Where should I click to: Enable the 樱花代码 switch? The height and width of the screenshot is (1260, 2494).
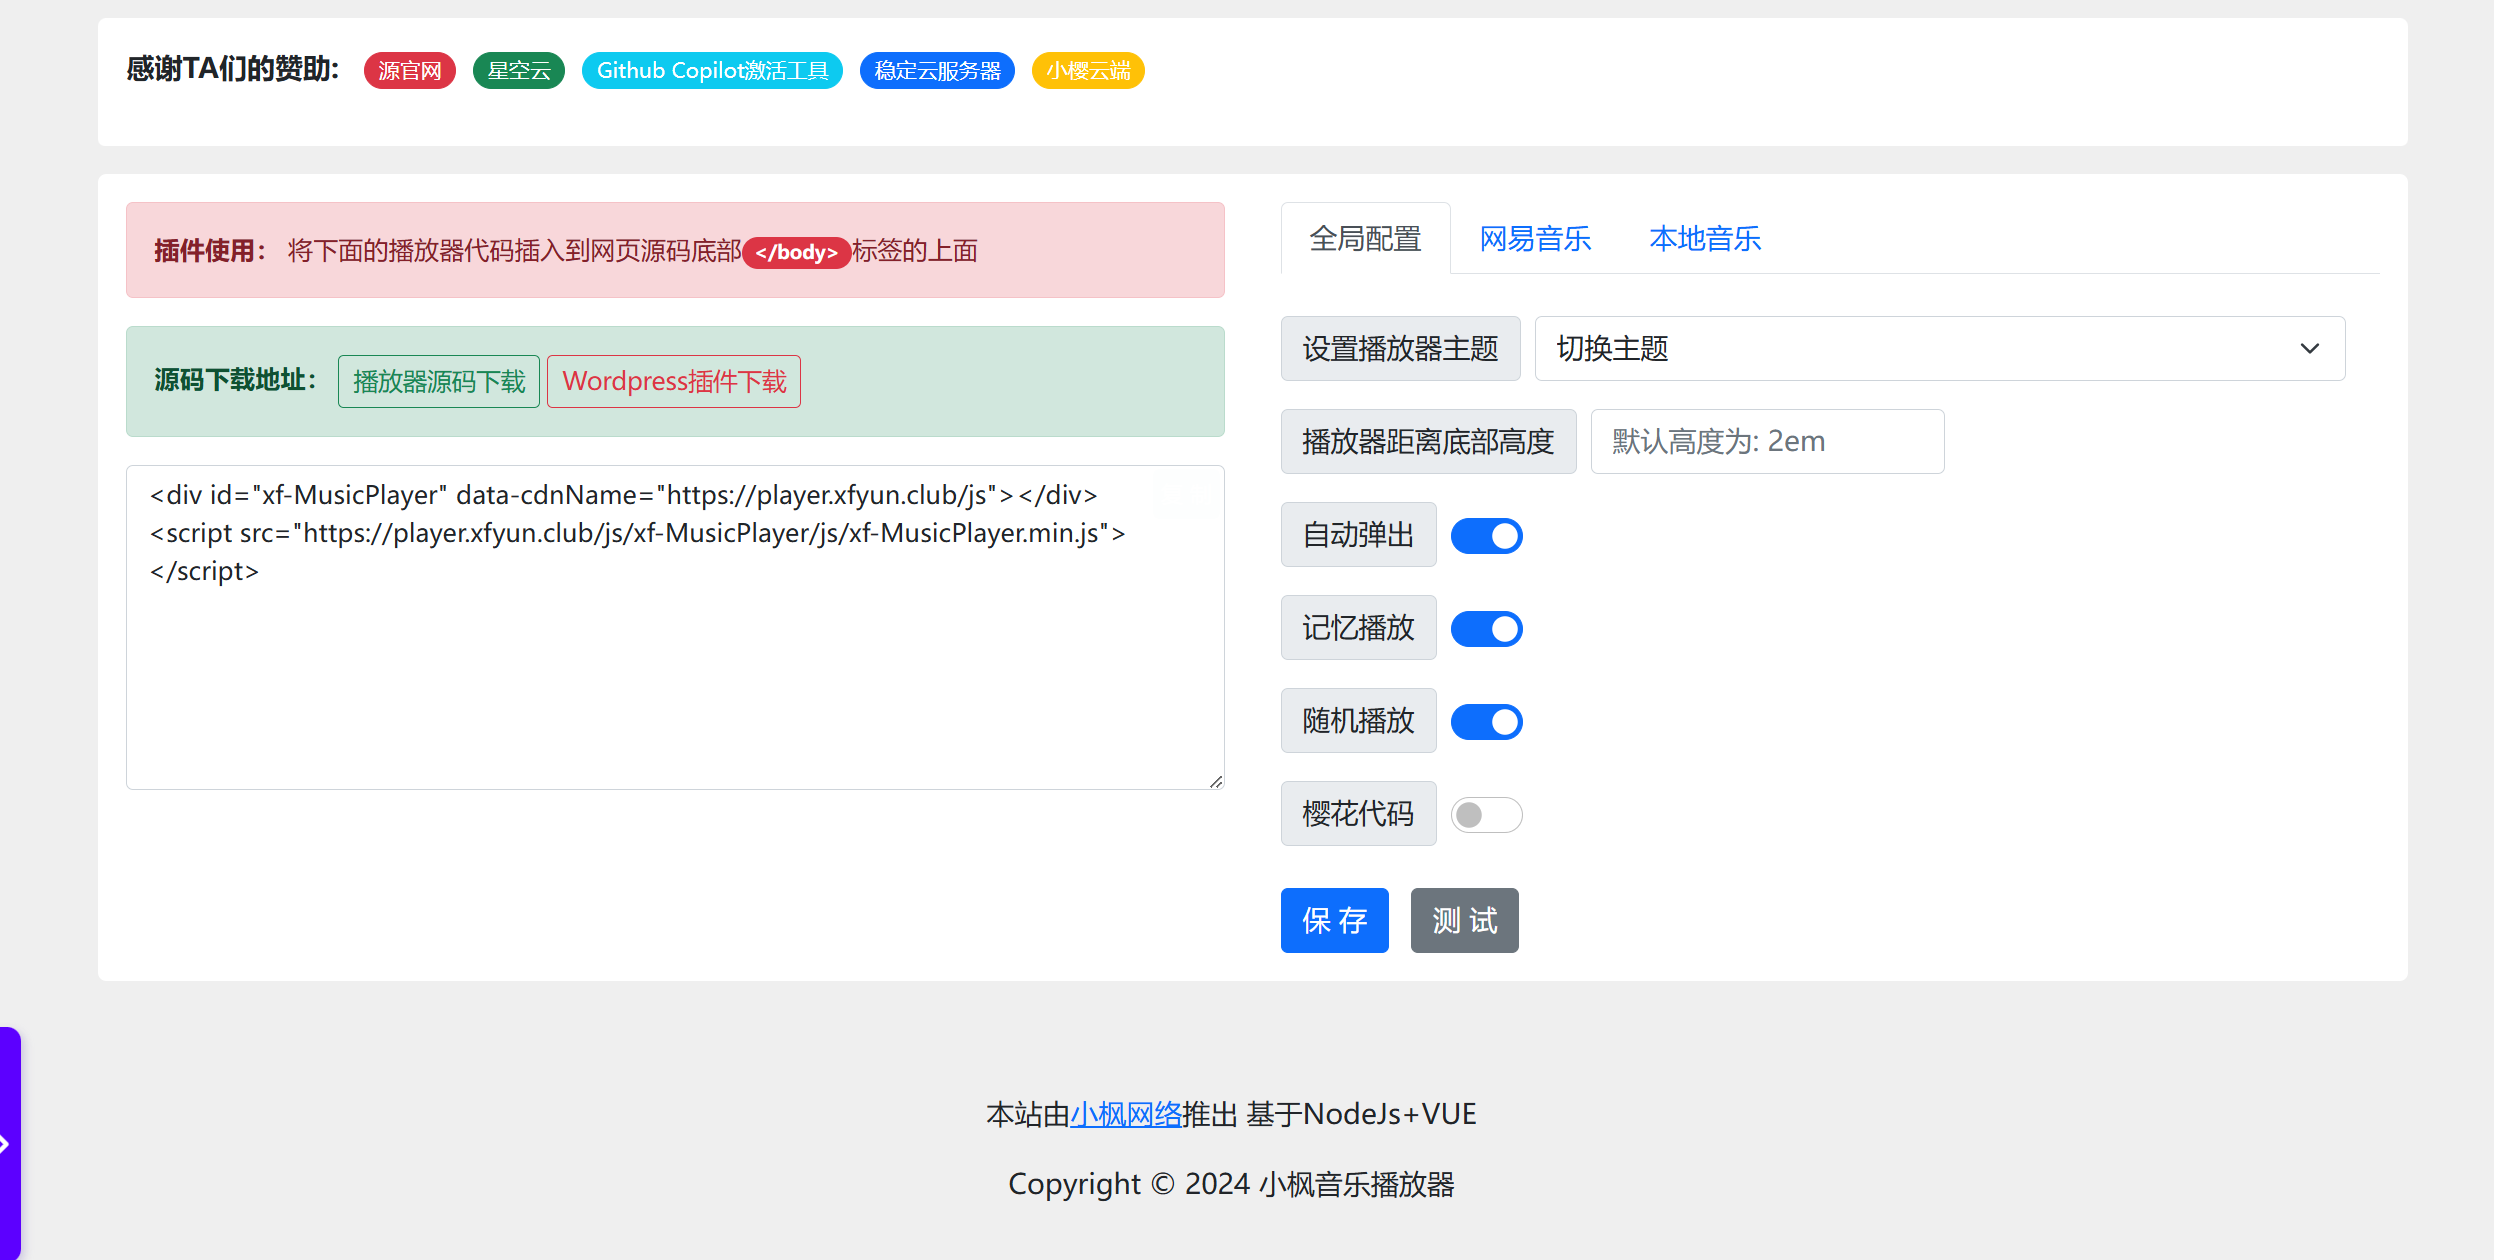click(x=1486, y=815)
